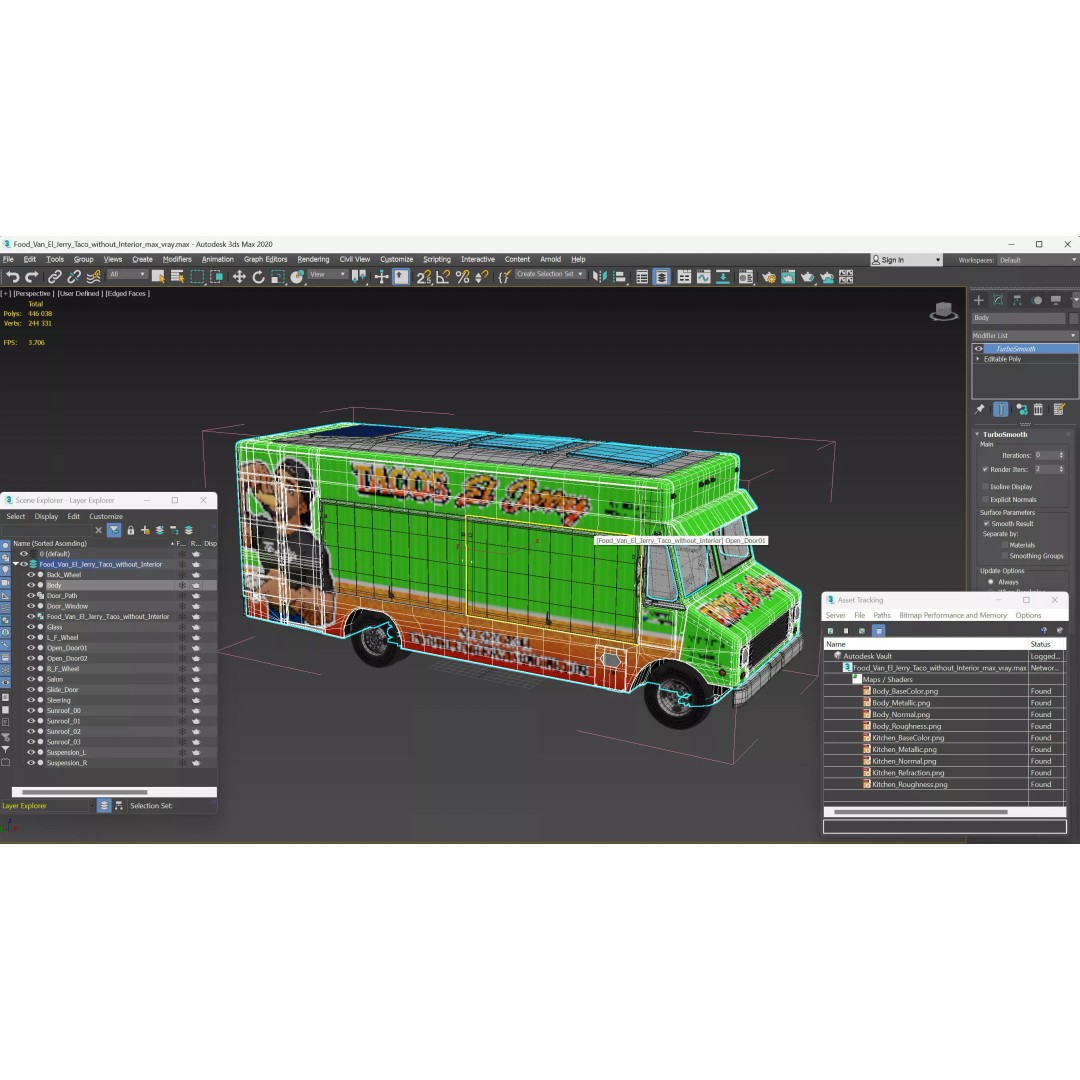This screenshot has height=1080, width=1080.
Task: Activate the Select and Move tool
Action: point(239,277)
